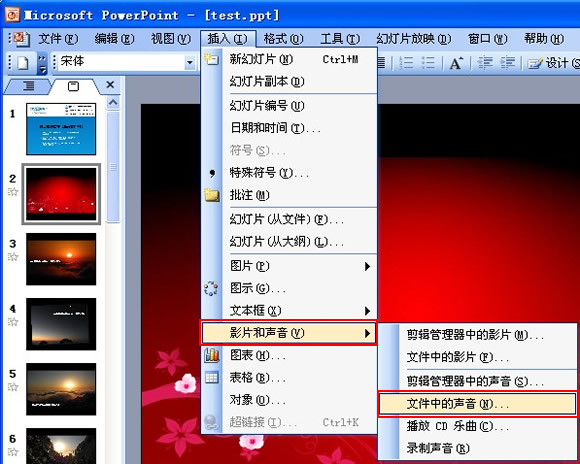Select 剪辑管理器中的声音 submenu item
Viewport: 580px width, 464px height.
coord(478,381)
